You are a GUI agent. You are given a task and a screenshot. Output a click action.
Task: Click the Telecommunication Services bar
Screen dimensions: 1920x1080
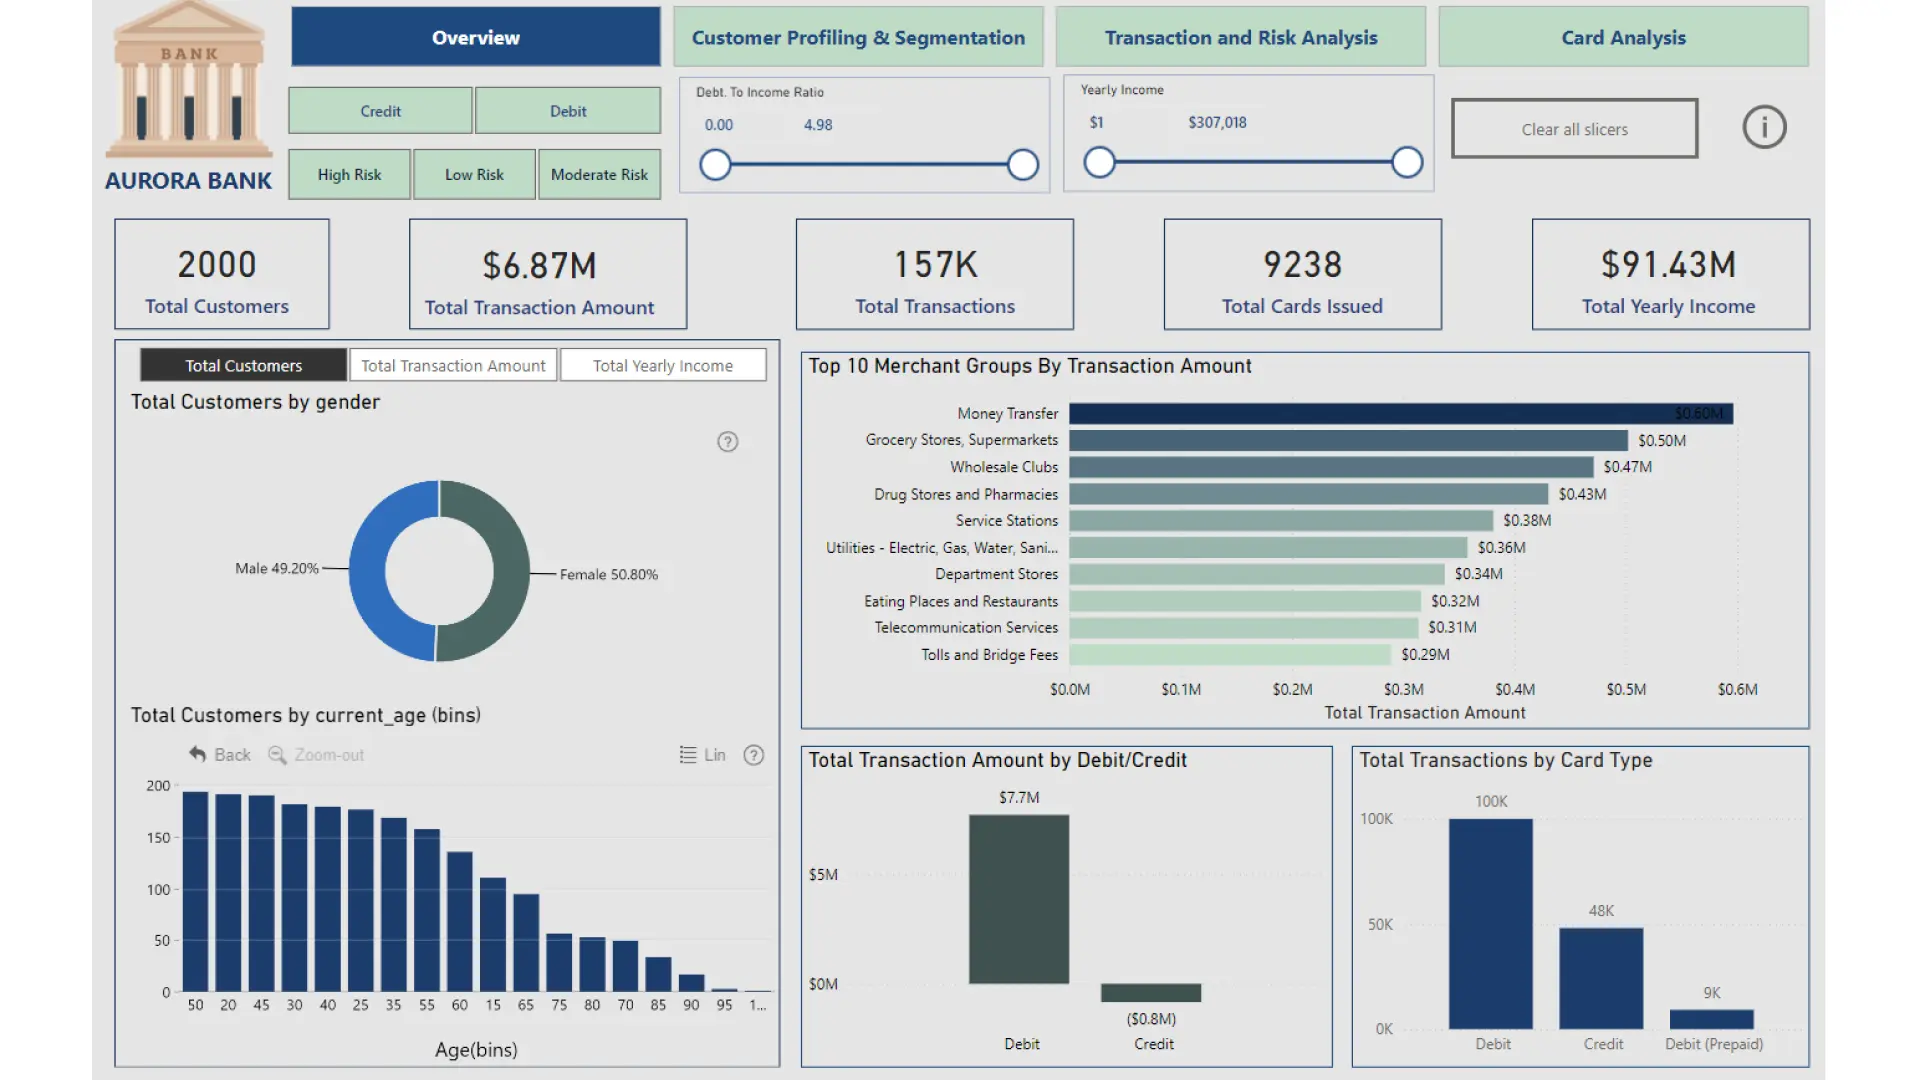(x=1243, y=628)
